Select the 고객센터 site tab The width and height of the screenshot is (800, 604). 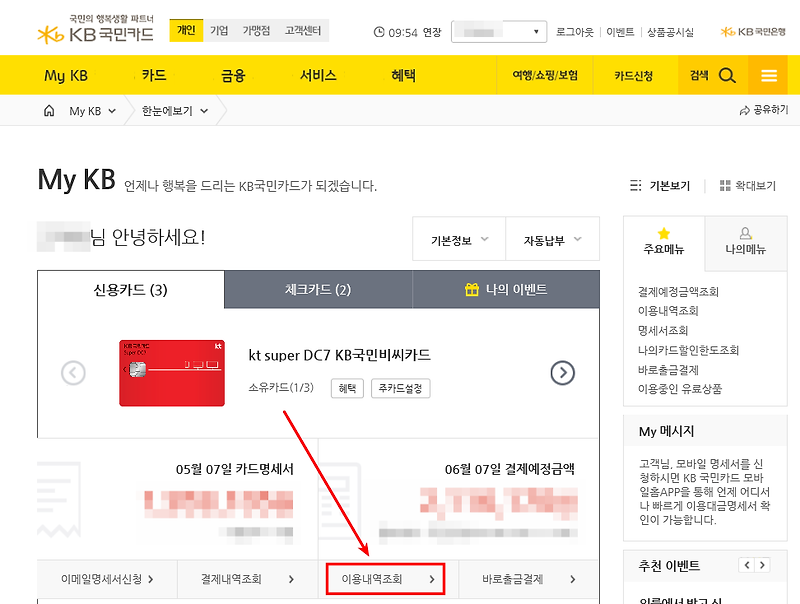(x=303, y=31)
